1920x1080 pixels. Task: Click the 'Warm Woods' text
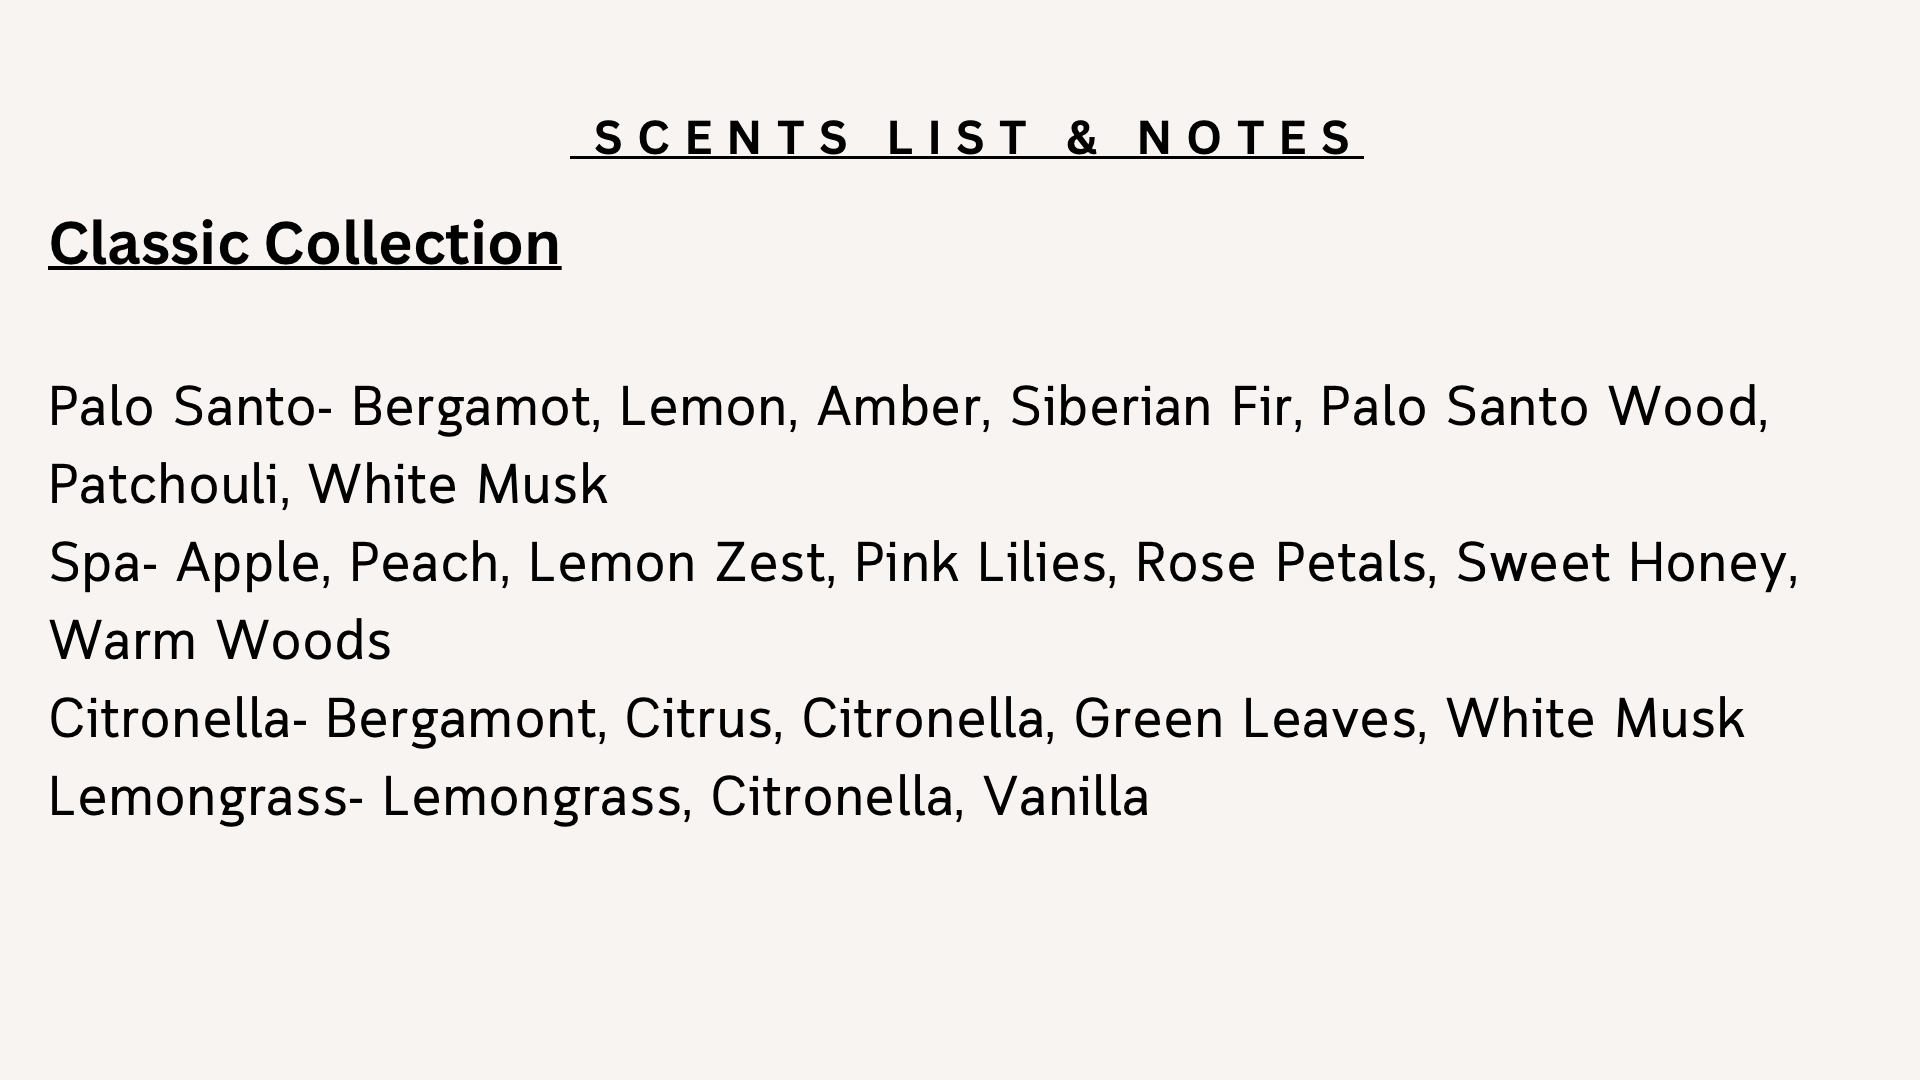220,641
